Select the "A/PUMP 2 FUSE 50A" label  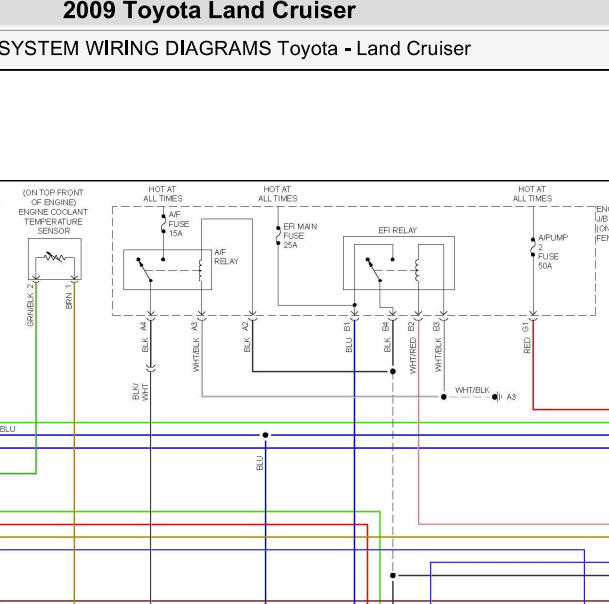tap(553, 252)
